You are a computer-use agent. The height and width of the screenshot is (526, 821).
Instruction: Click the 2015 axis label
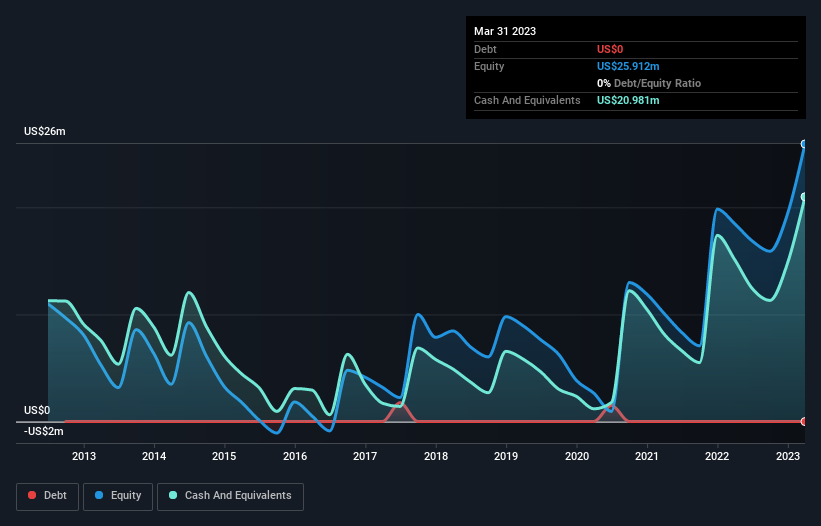tap(224, 456)
